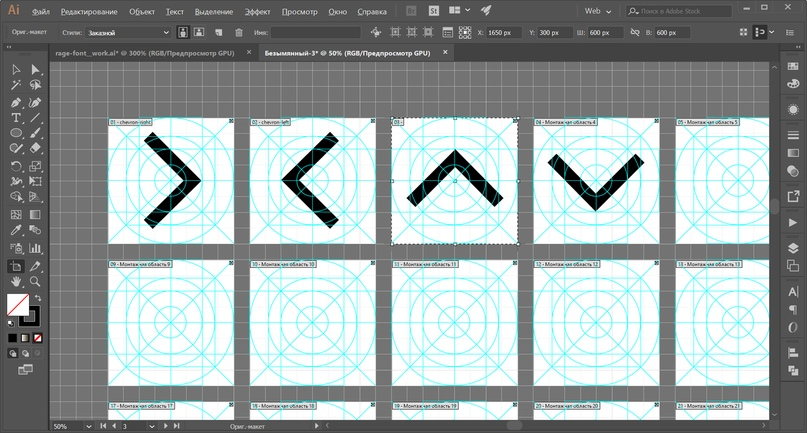The width and height of the screenshot is (807, 433).
Task: Toggle show cross hairs
Action: (412, 32)
